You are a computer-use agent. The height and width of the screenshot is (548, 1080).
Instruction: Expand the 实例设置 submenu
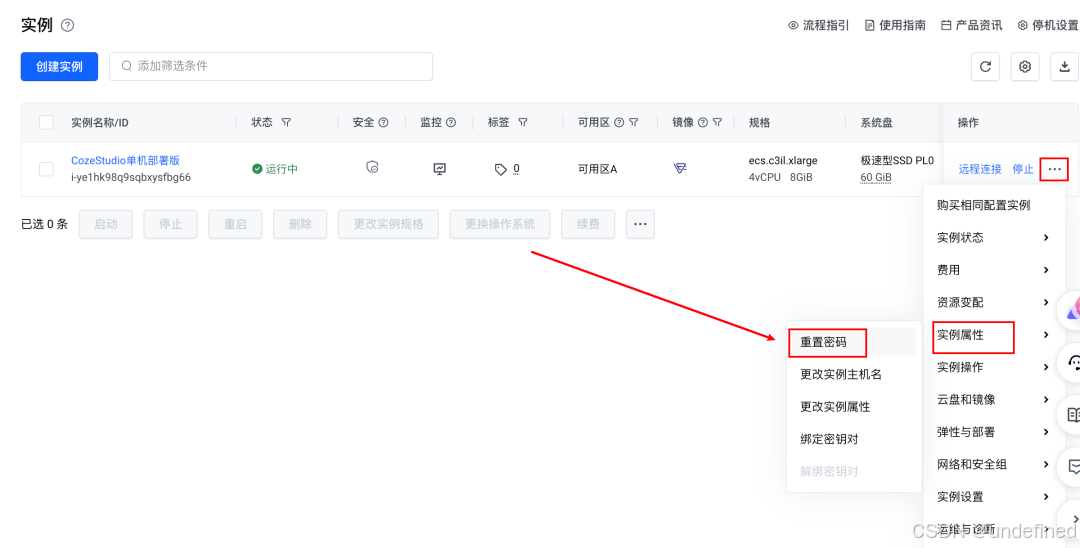992,496
